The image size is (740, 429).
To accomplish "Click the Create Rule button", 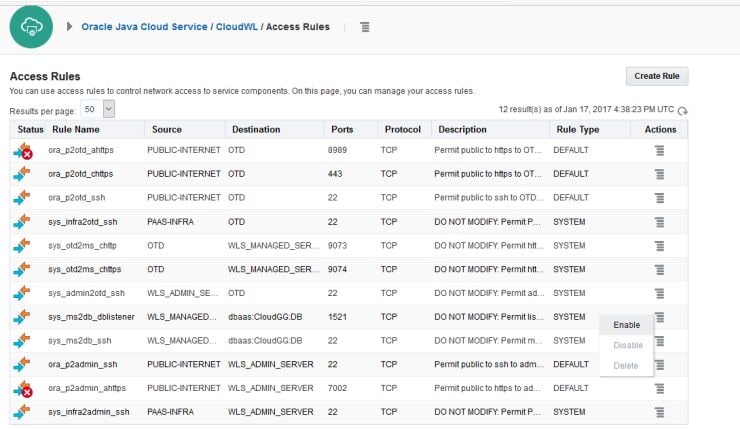I will [657, 77].
